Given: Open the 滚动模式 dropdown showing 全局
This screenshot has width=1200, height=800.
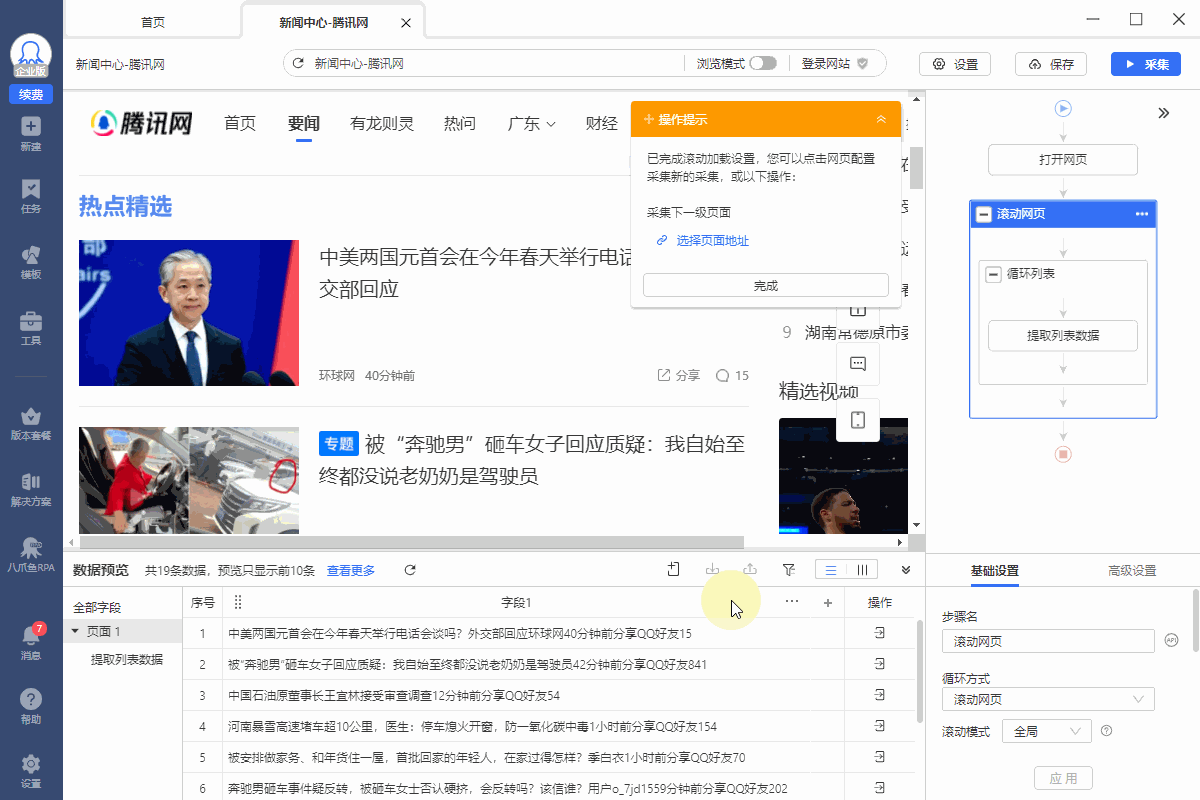Looking at the screenshot, I should pos(1046,732).
